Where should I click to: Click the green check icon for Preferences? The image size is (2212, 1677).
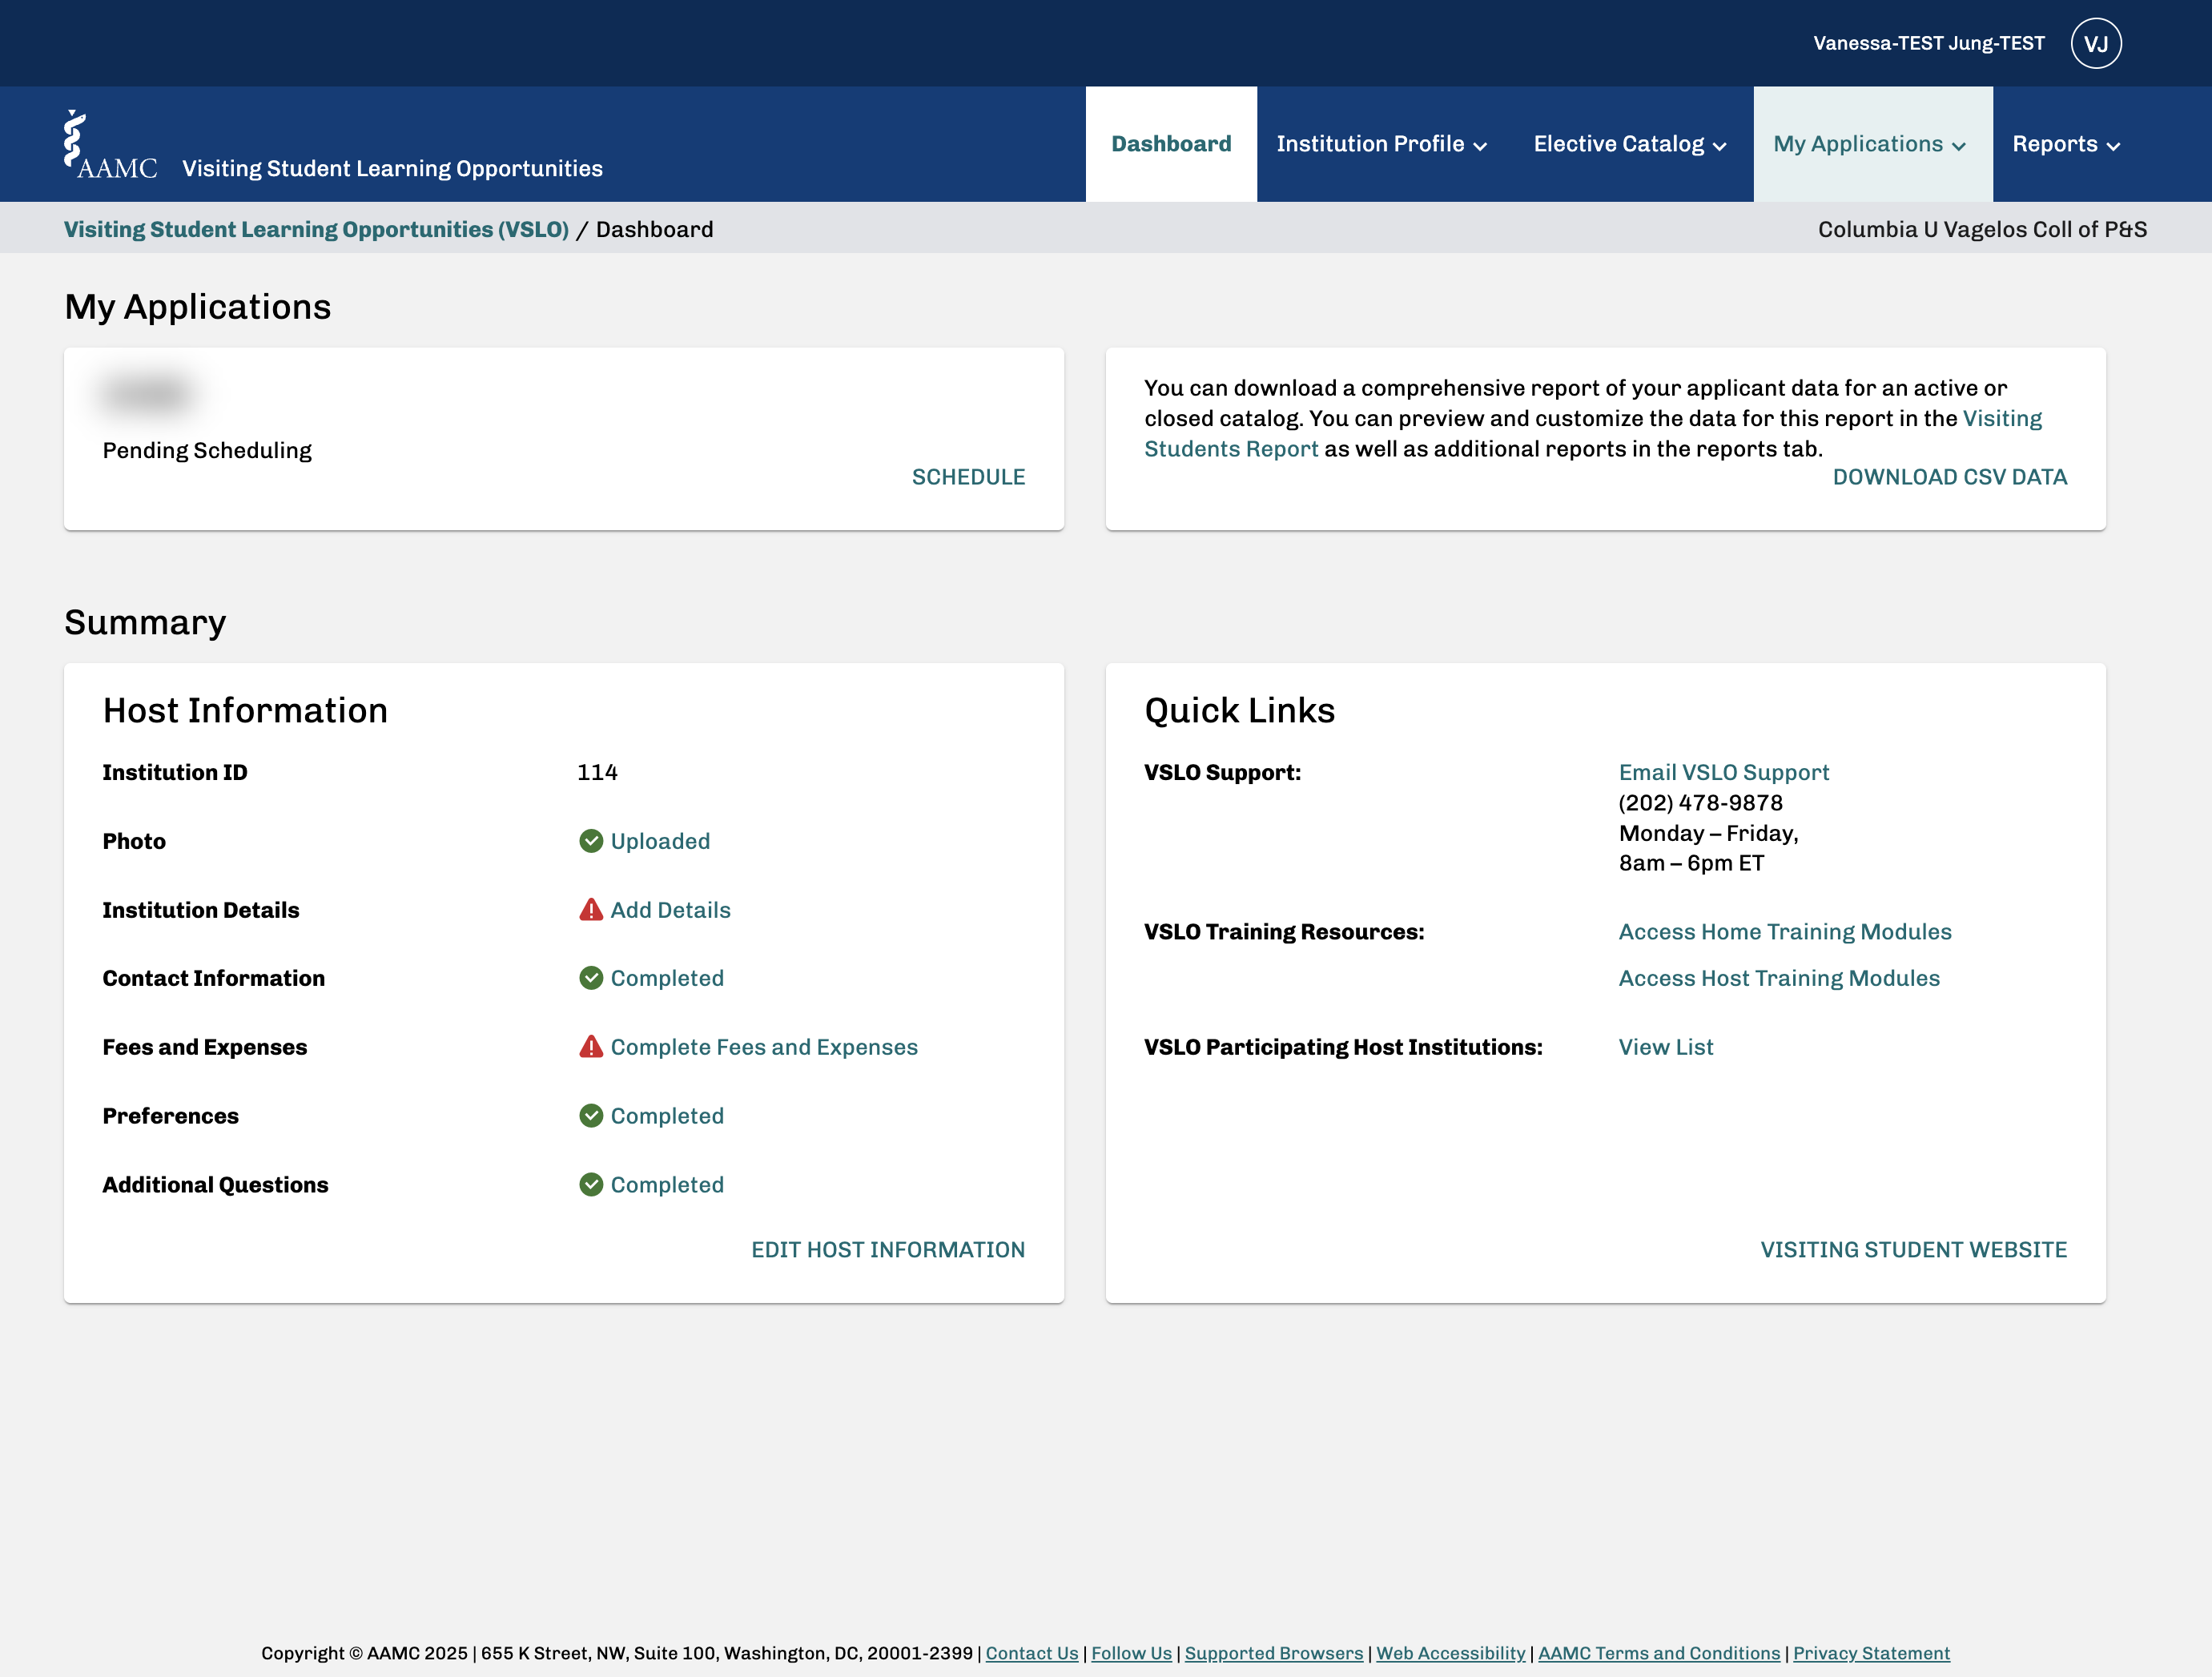tap(591, 1116)
